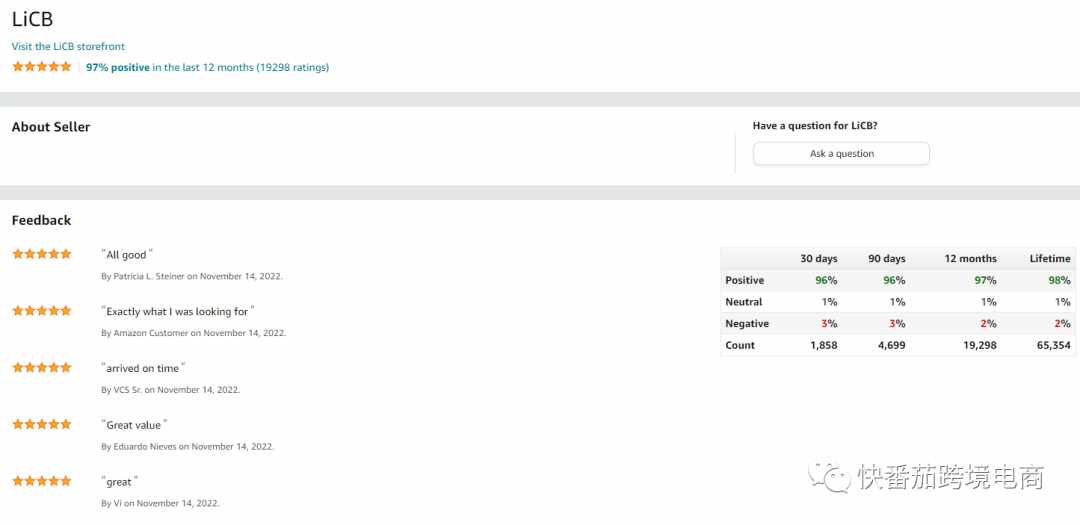Click the star rating for the Great value review

[41, 424]
